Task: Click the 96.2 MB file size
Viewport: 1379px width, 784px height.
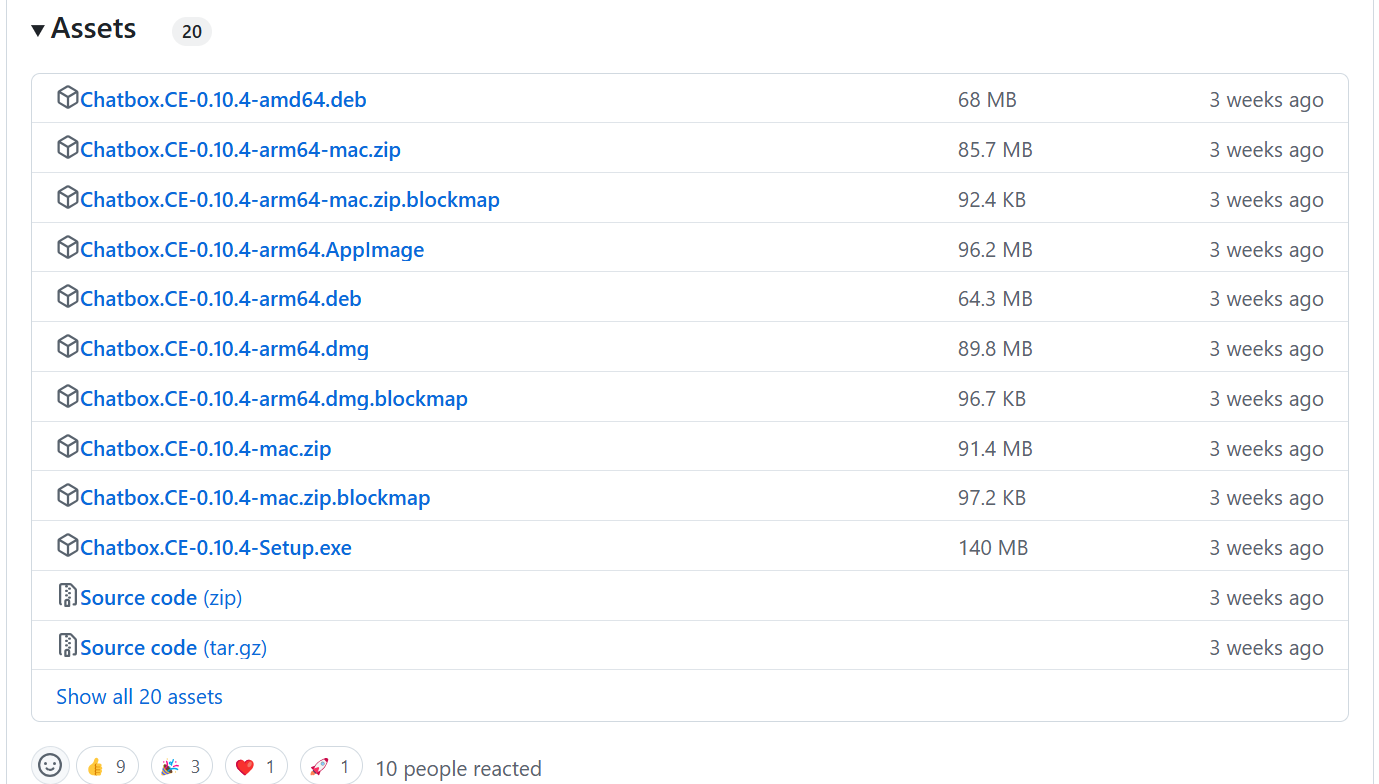Action: click(995, 250)
